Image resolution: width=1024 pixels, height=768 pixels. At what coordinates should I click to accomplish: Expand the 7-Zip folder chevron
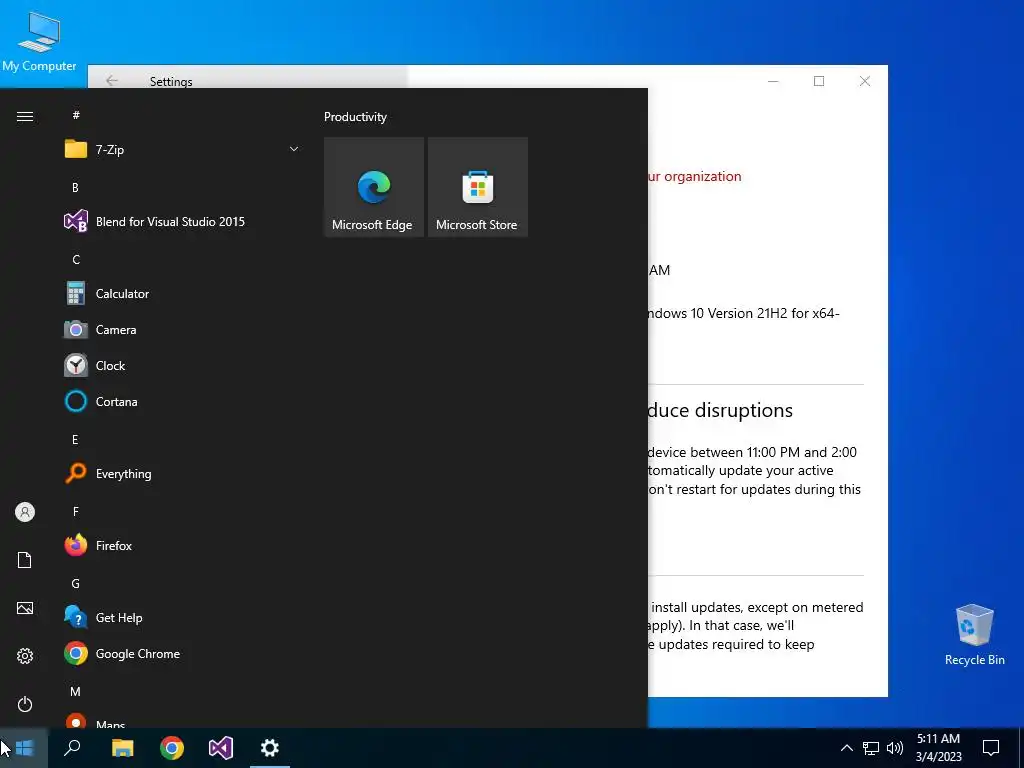[294, 150]
